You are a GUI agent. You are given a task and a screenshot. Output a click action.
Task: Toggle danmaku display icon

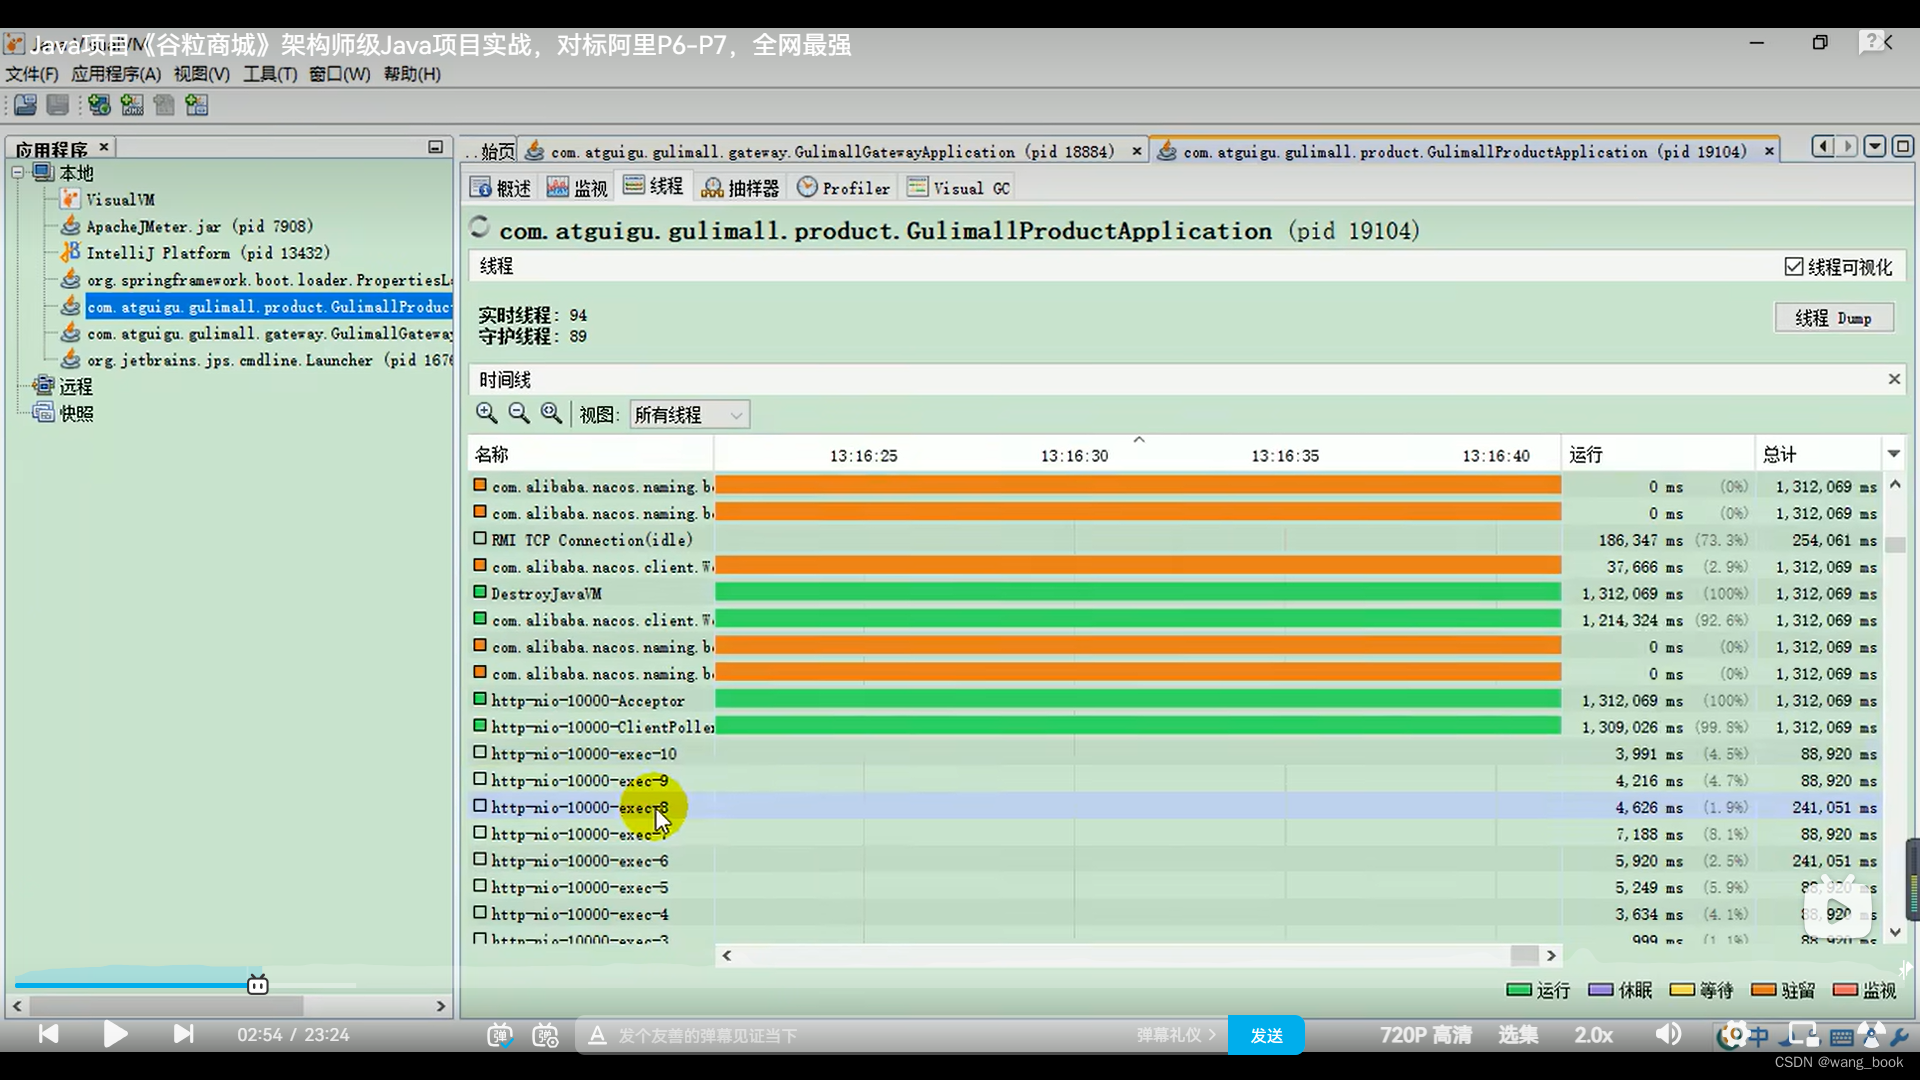point(500,1035)
